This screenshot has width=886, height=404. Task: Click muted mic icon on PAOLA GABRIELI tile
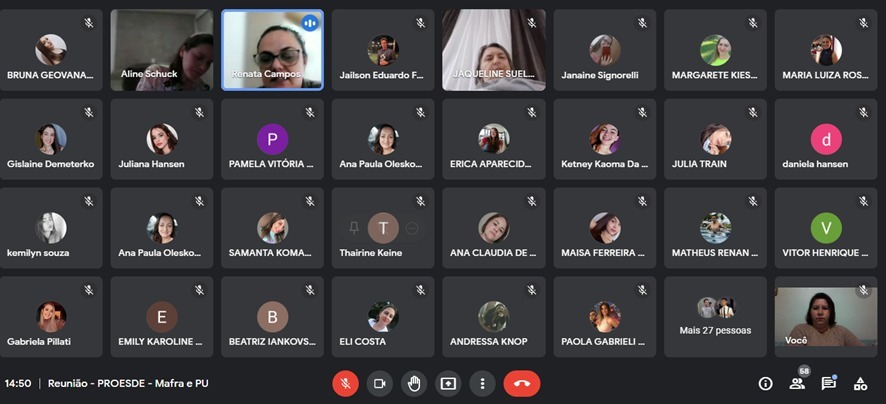click(x=642, y=290)
